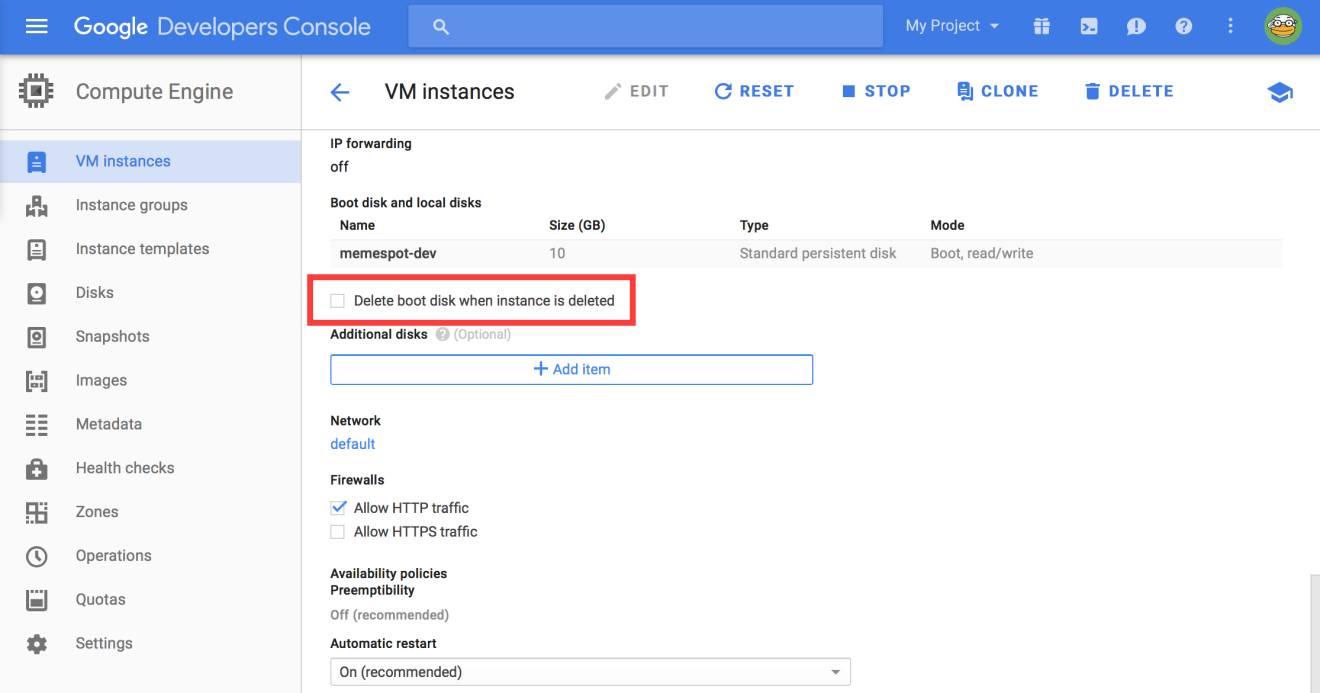Open Disks in sidebar
The image size is (1320, 693).
(x=95, y=293)
